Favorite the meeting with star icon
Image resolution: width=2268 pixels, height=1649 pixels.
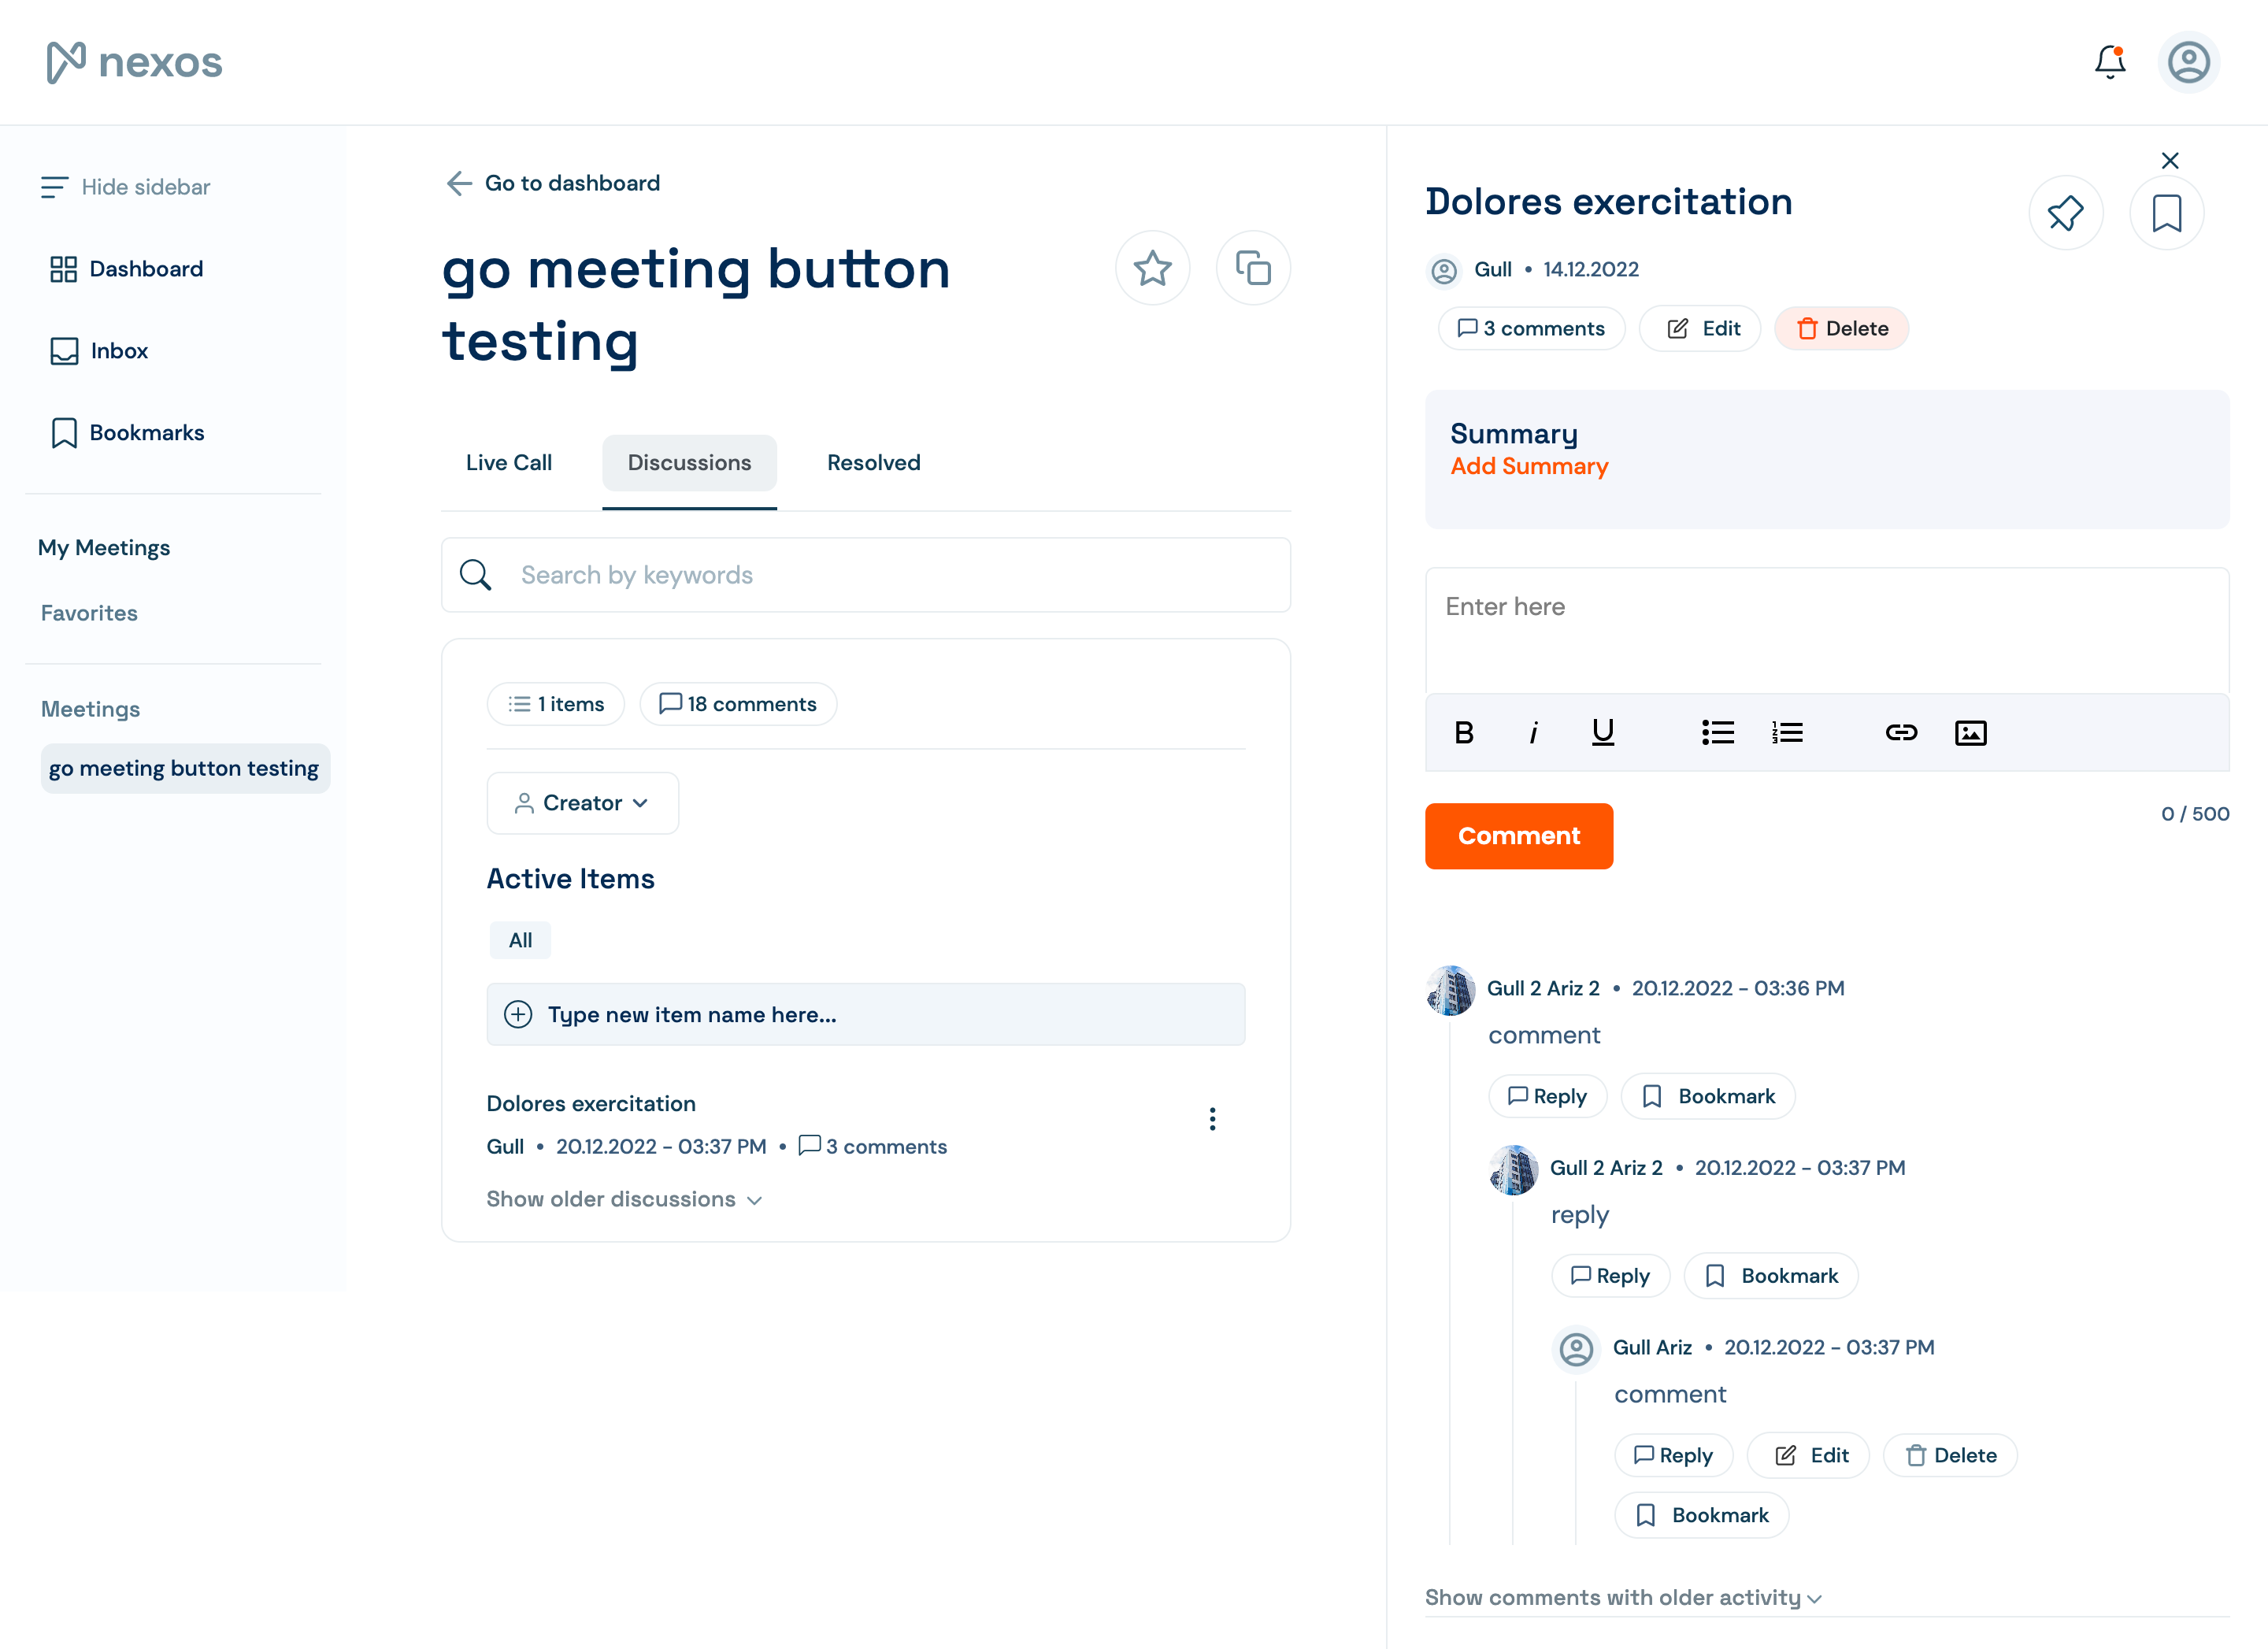coord(1152,268)
